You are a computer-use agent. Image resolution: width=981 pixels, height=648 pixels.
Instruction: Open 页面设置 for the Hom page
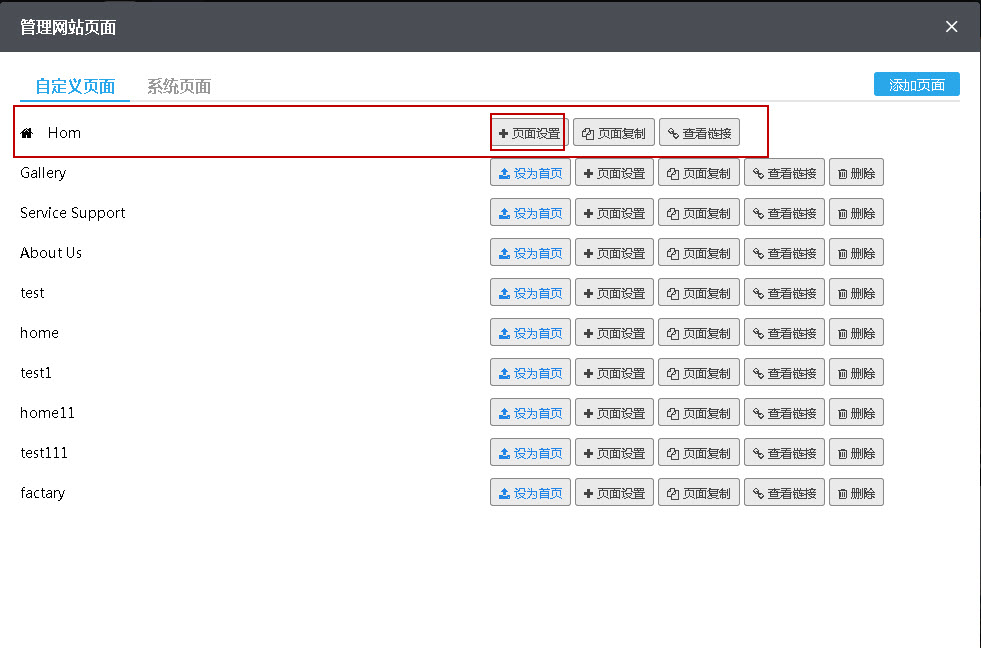(529, 133)
